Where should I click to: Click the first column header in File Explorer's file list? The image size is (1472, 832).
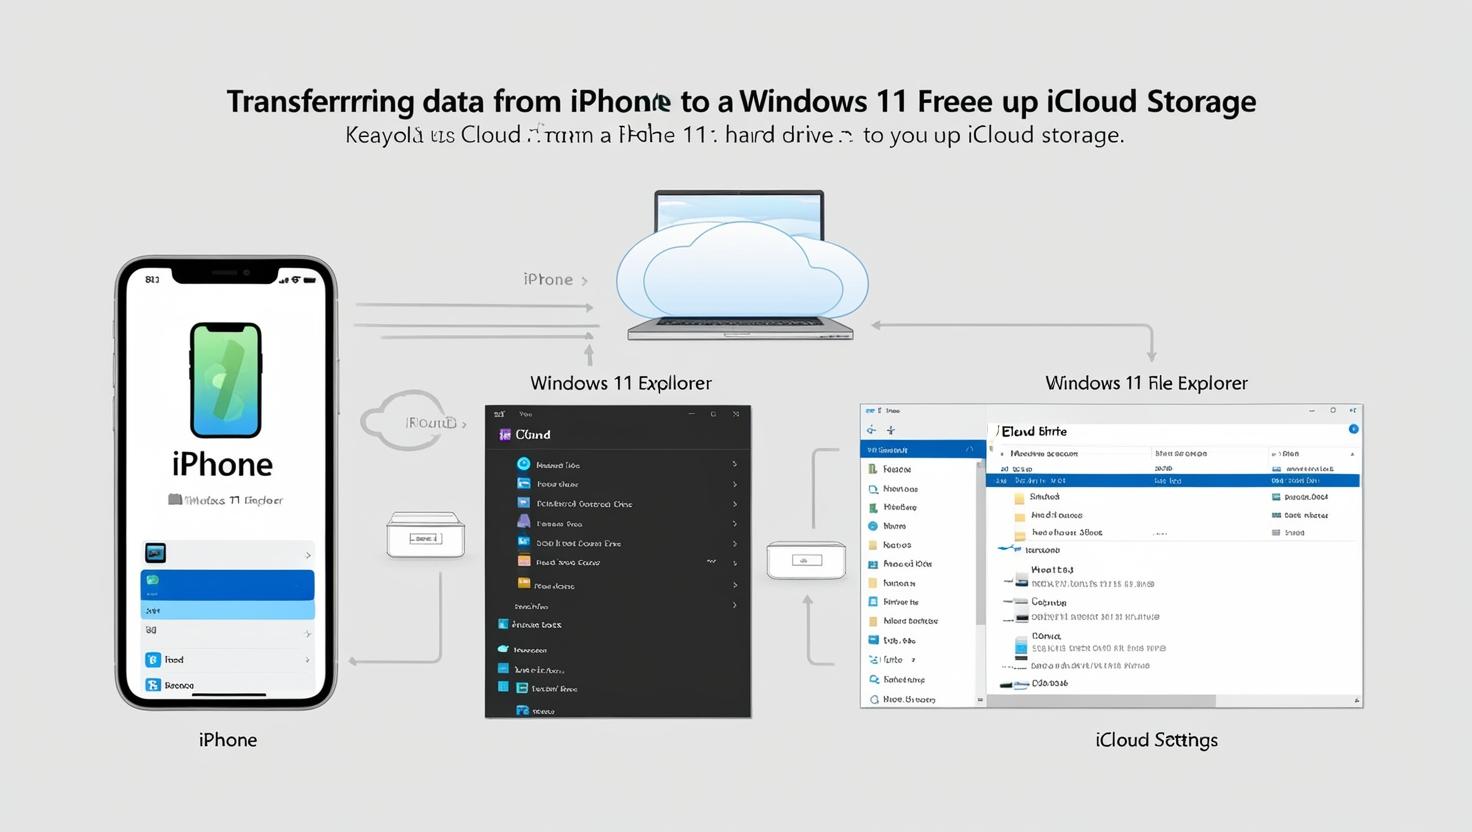coord(1044,454)
